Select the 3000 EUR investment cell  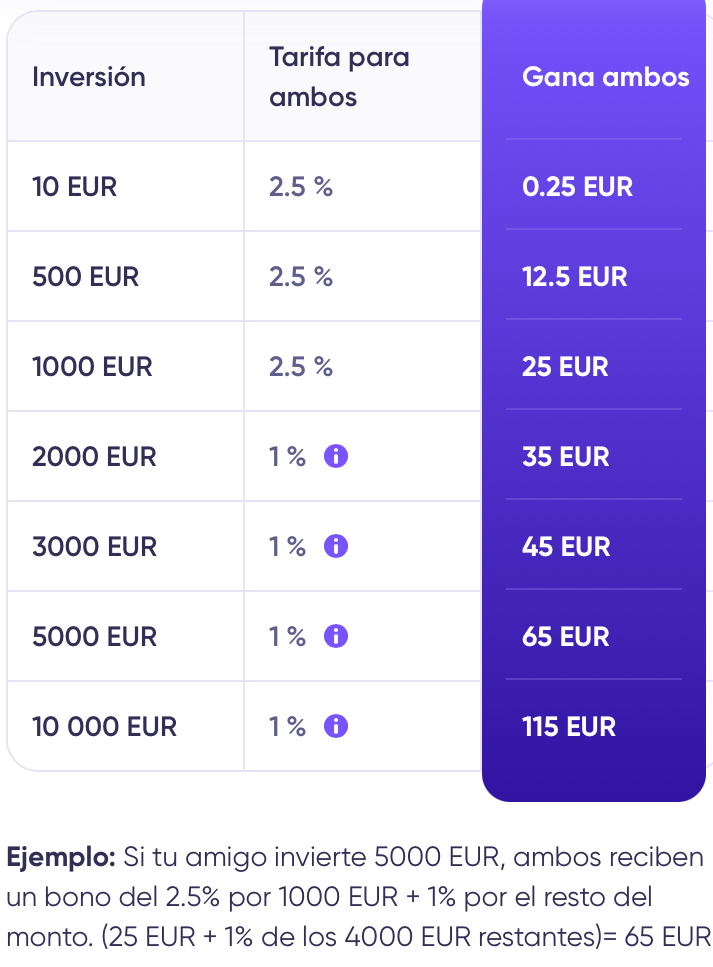(x=95, y=547)
